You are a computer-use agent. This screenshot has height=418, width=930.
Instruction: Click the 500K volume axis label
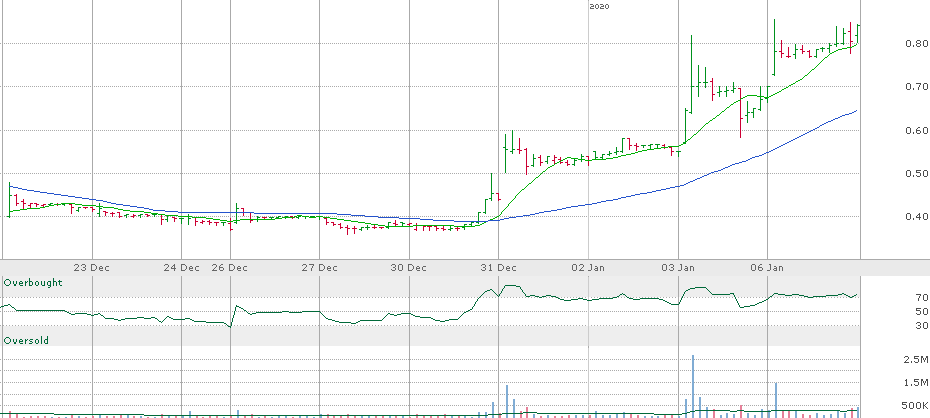(914, 406)
